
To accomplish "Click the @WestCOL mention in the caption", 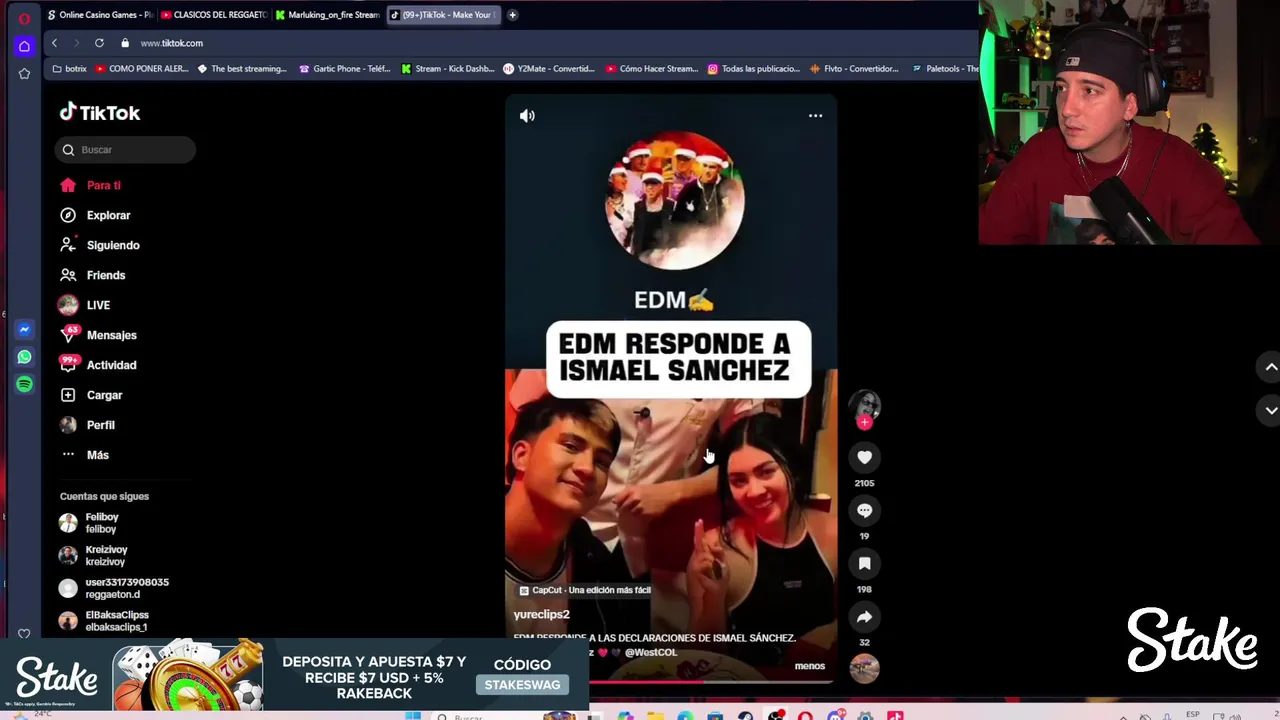I will click(x=651, y=652).
